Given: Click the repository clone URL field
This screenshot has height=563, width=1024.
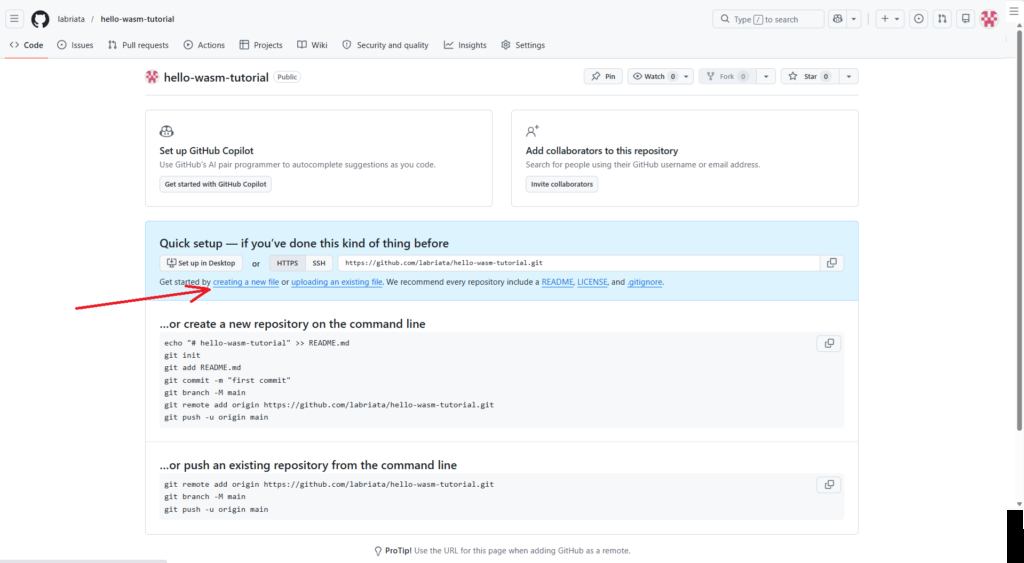Looking at the screenshot, I should click(579, 263).
